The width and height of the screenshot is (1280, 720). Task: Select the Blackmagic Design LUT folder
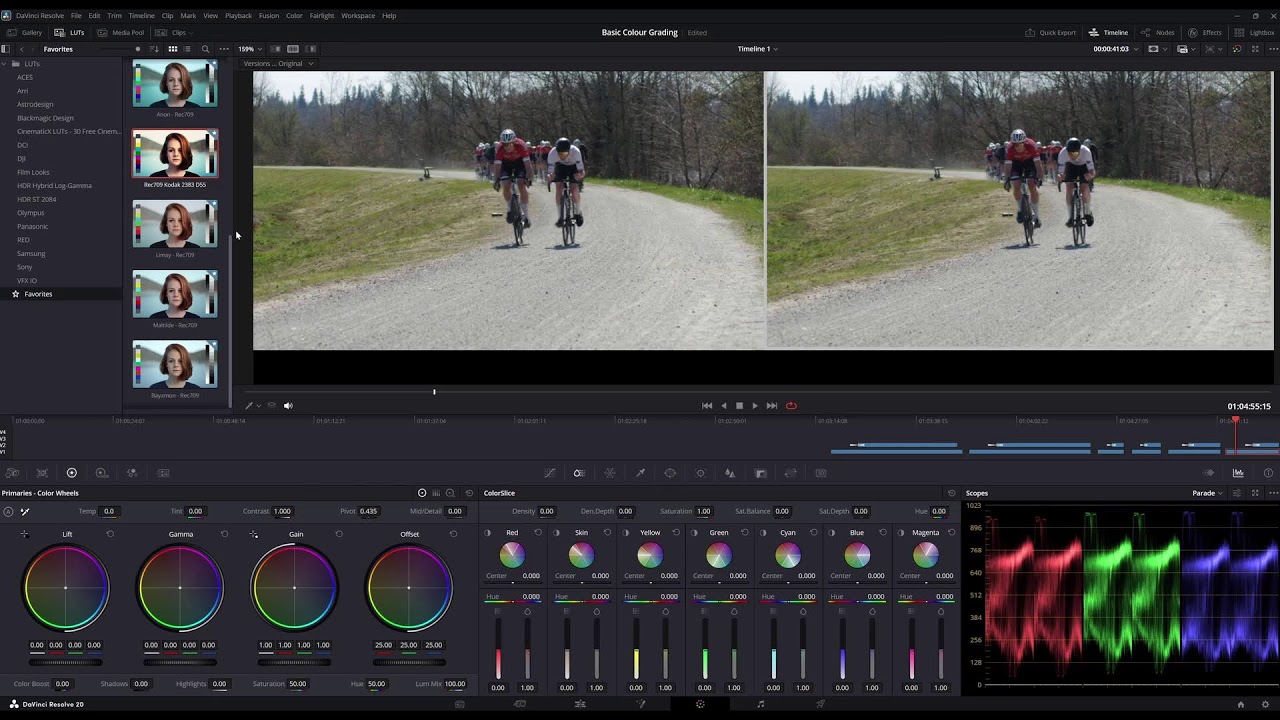tap(45, 118)
